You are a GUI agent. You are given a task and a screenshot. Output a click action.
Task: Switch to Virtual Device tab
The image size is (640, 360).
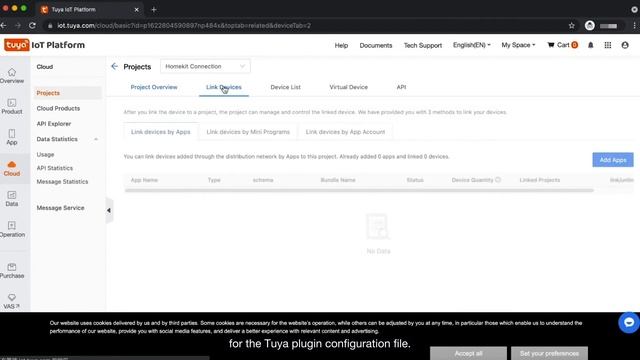point(349,87)
